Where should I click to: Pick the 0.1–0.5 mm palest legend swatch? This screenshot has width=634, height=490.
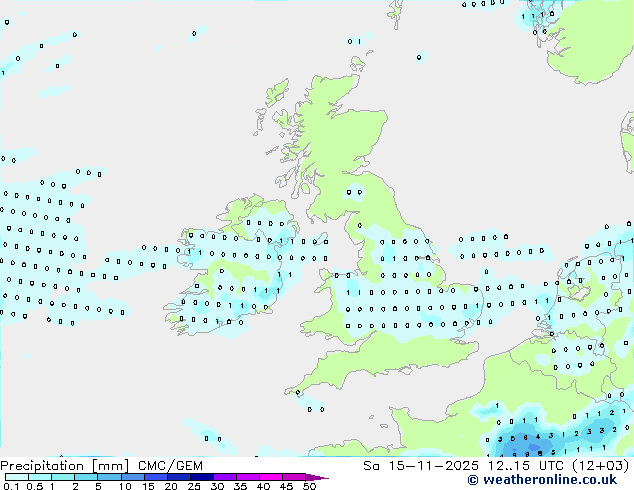[17, 477]
